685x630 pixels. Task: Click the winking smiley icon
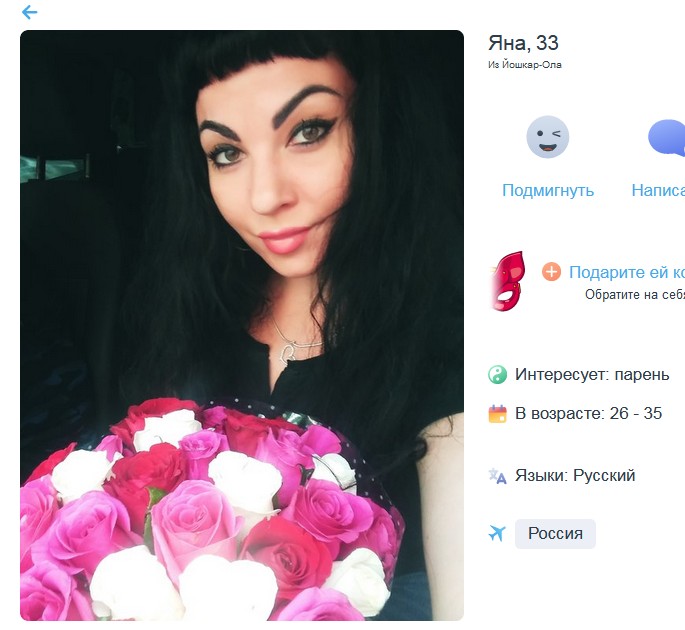547,137
